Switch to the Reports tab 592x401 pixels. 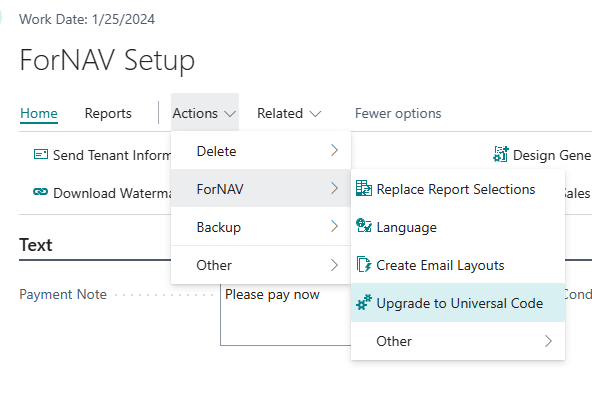108,113
